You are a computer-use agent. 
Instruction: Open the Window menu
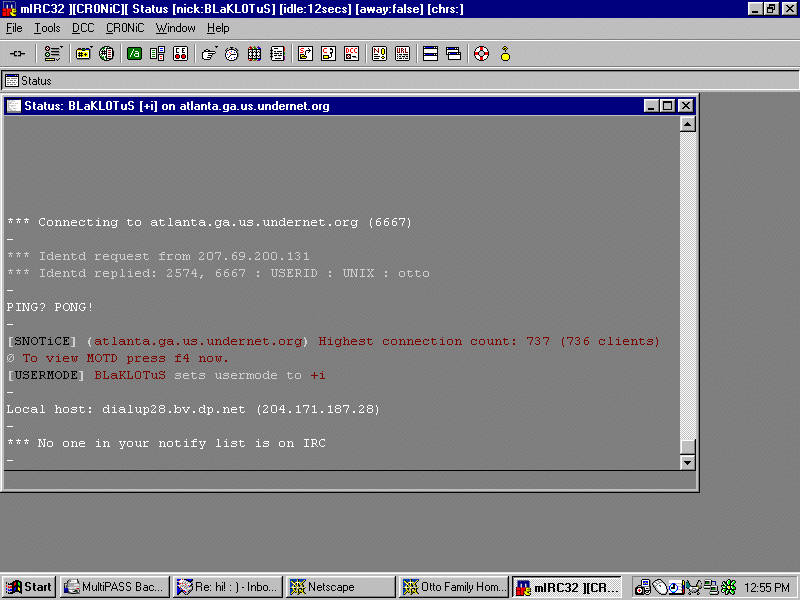pos(176,28)
